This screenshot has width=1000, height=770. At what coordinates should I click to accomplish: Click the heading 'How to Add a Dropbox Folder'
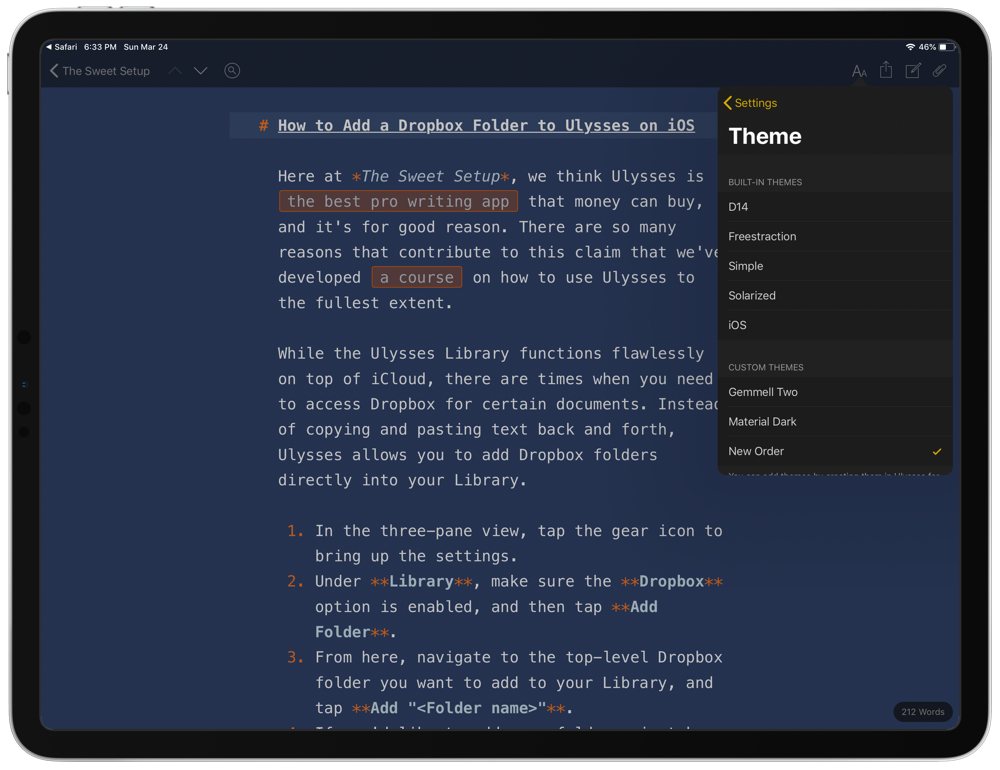(486, 126)
